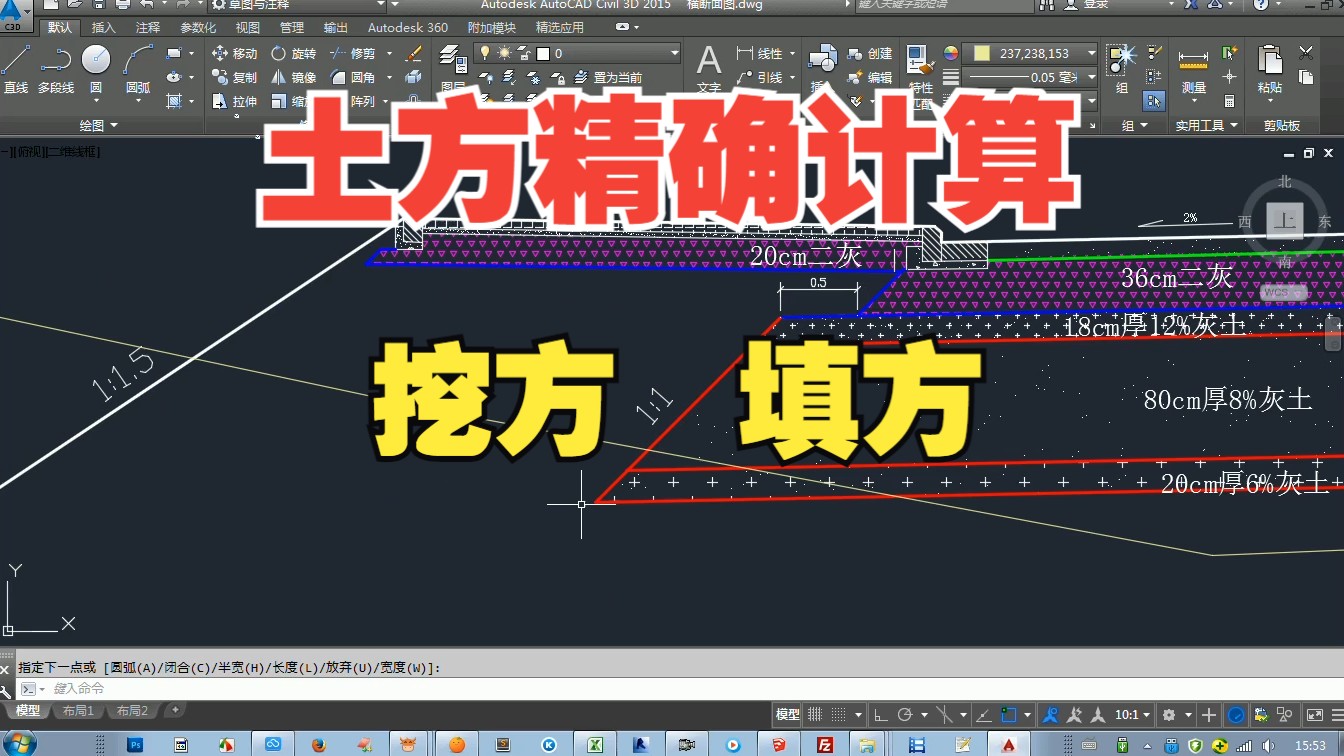Image resolution: width=1344 pixels, height=756 pixels.
Task: Open the 10:1 annotation scale dropdown
Action: pos(1132,715)
